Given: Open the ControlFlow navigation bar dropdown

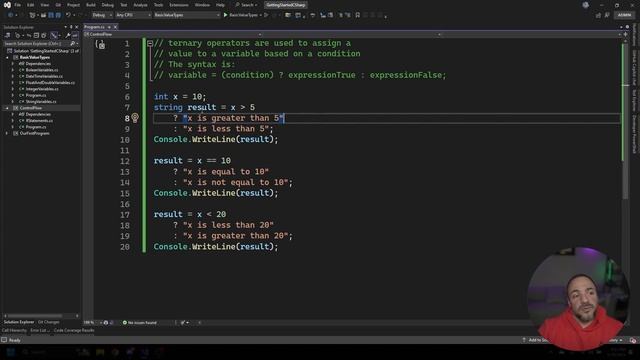Looking at the screenshot, I should [172, 35].
